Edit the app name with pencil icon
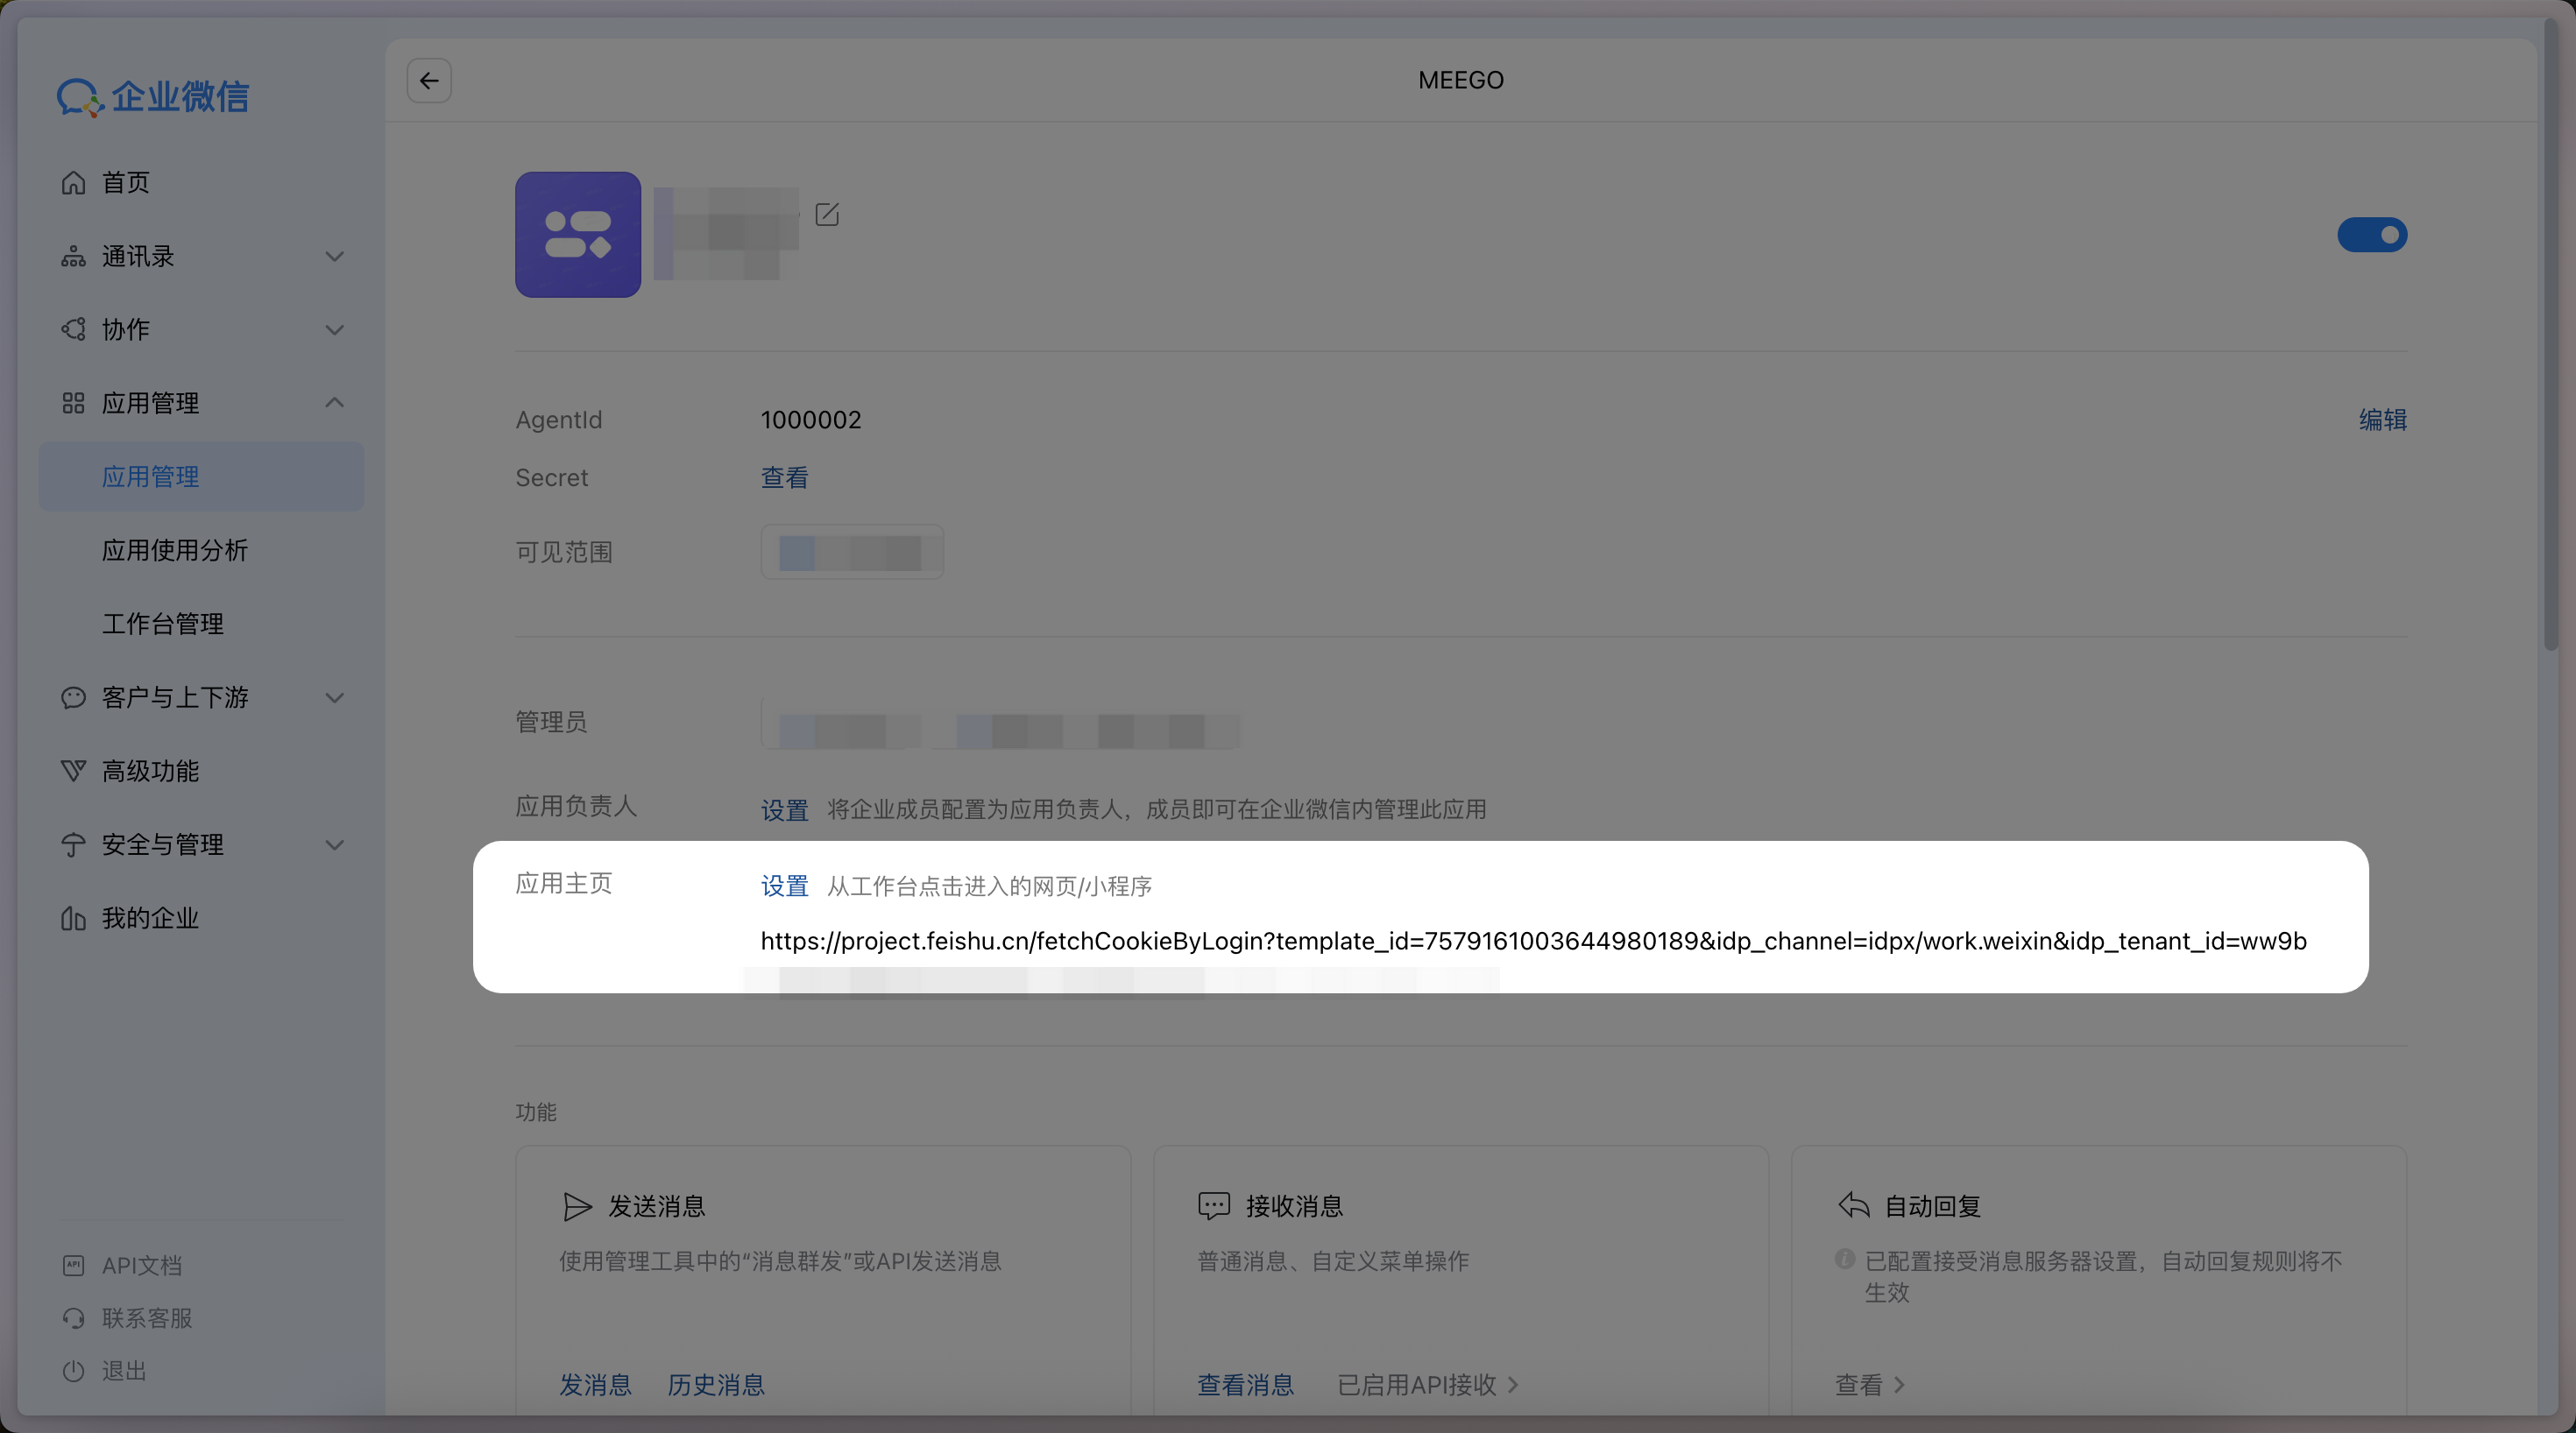Viewport: 2576px width, 1433px height. pyautogui.click(x=827, y=214)
